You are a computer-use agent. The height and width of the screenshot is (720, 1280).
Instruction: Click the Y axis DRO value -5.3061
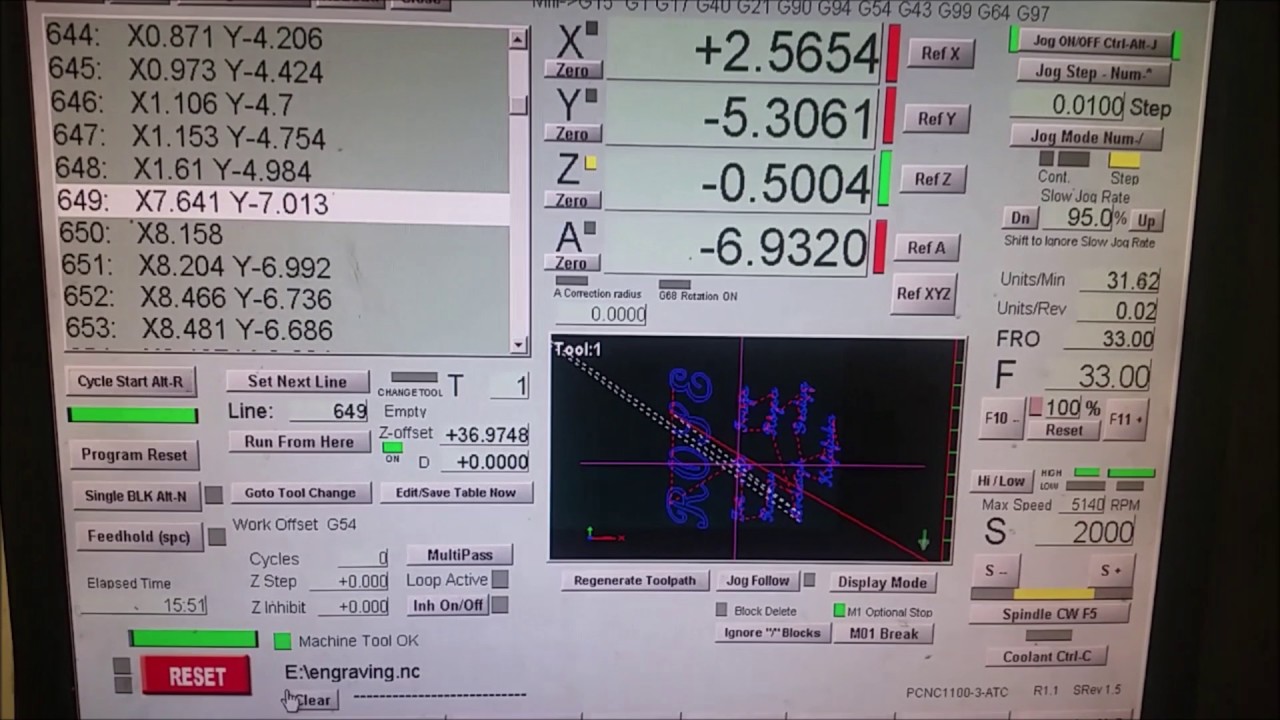[742, 117]
